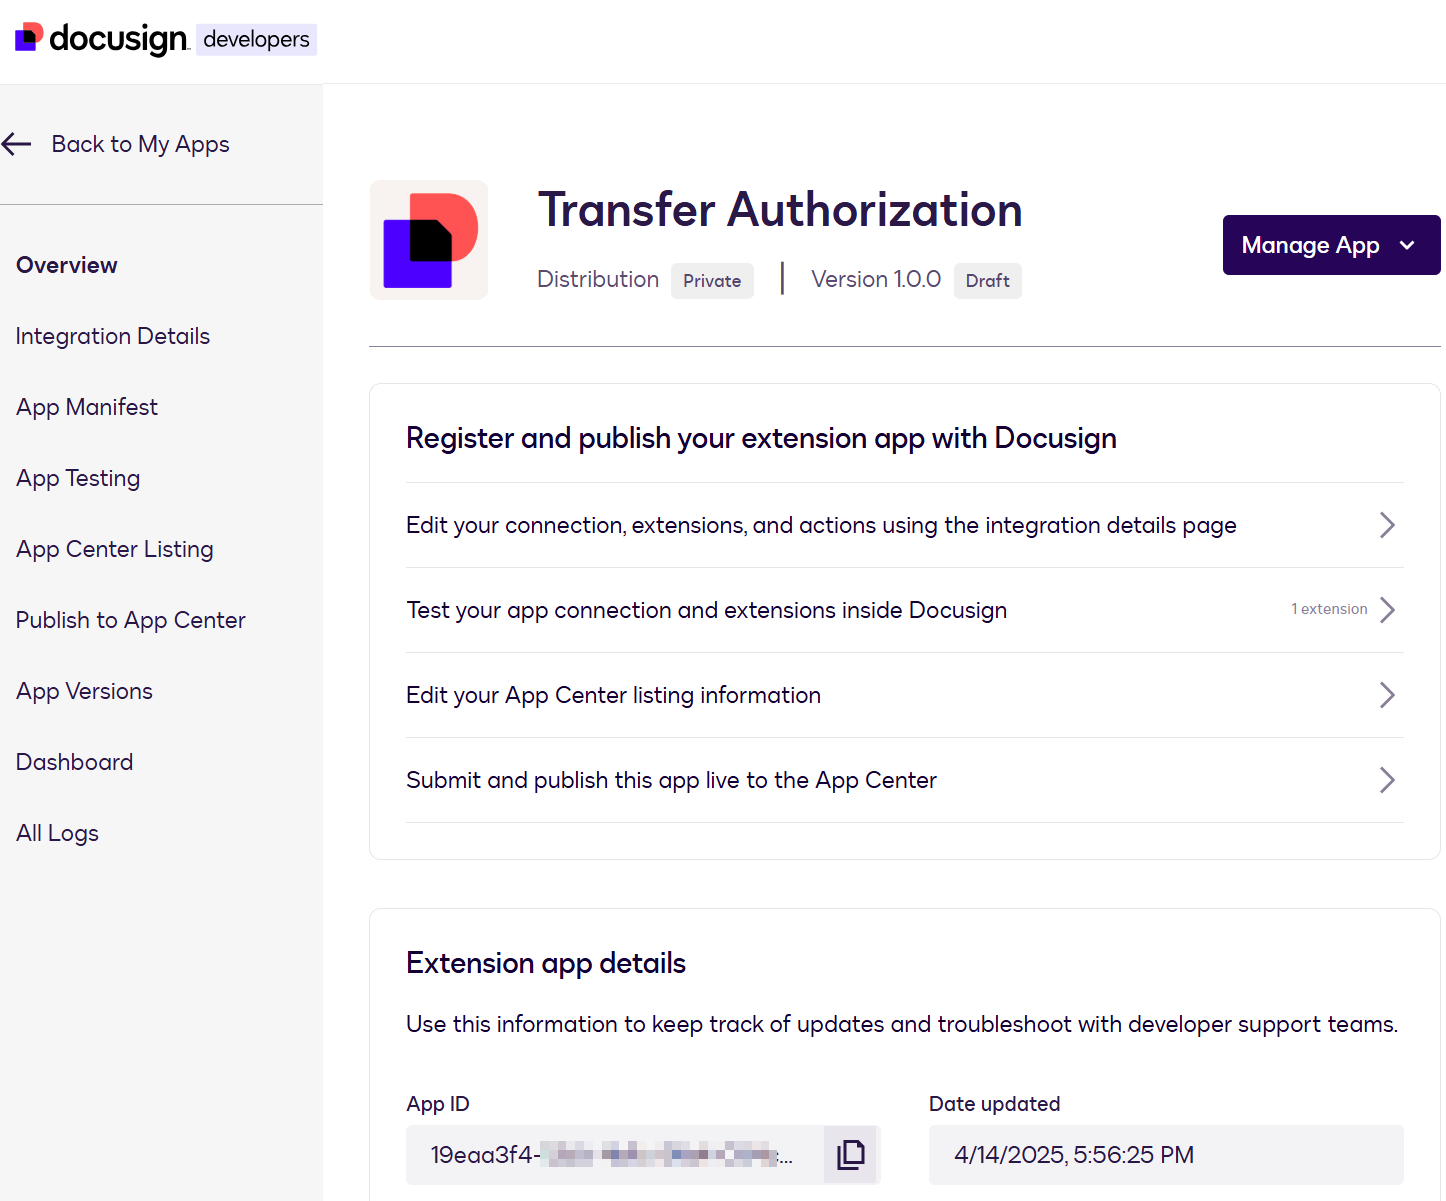Expand the Manage App chevron arrow
Viewport: 1446px width, 1201px height.
coord(1406,245)
